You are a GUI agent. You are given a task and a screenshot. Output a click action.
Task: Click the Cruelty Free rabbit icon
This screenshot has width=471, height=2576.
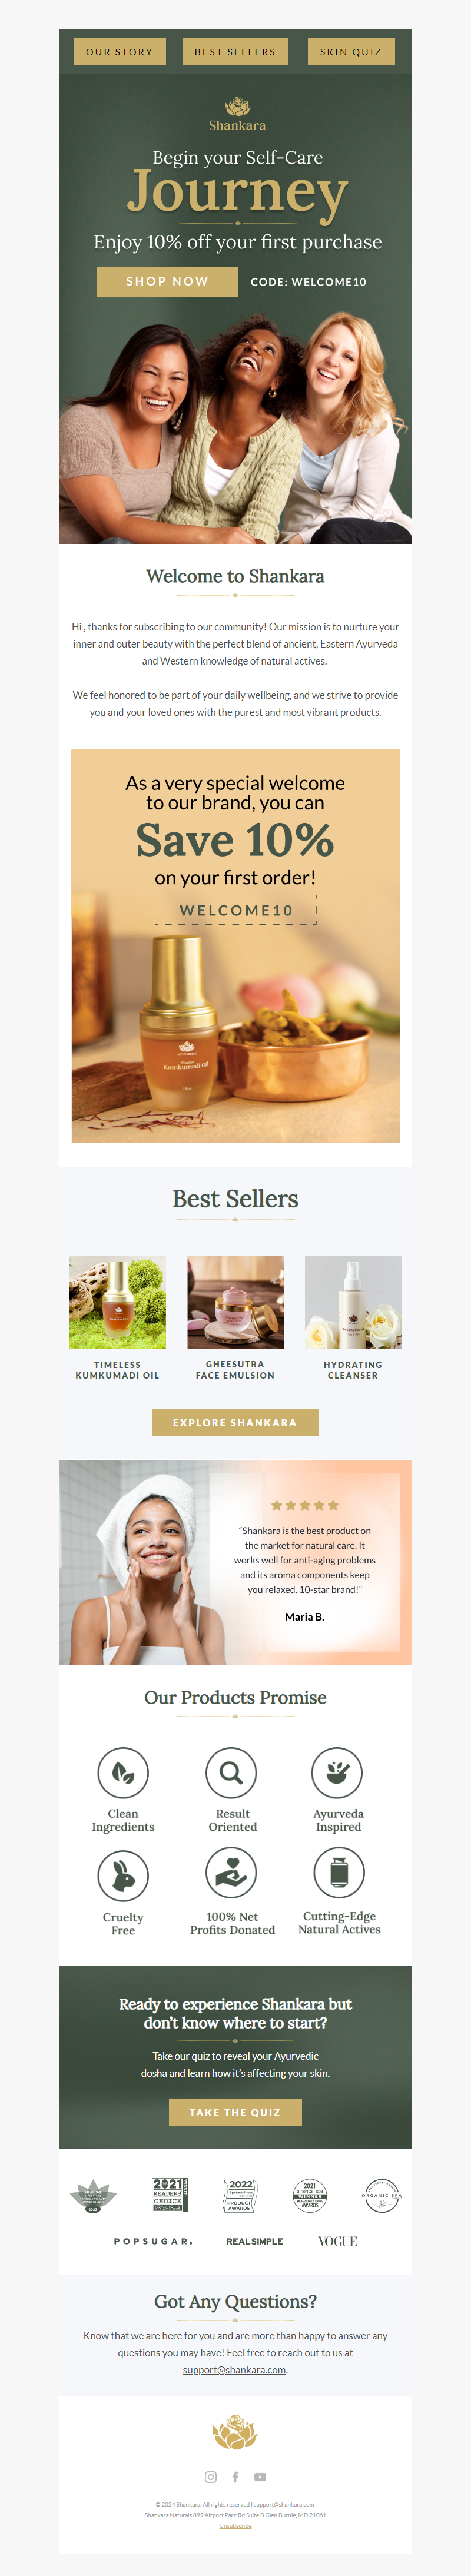pos(123,1874)
